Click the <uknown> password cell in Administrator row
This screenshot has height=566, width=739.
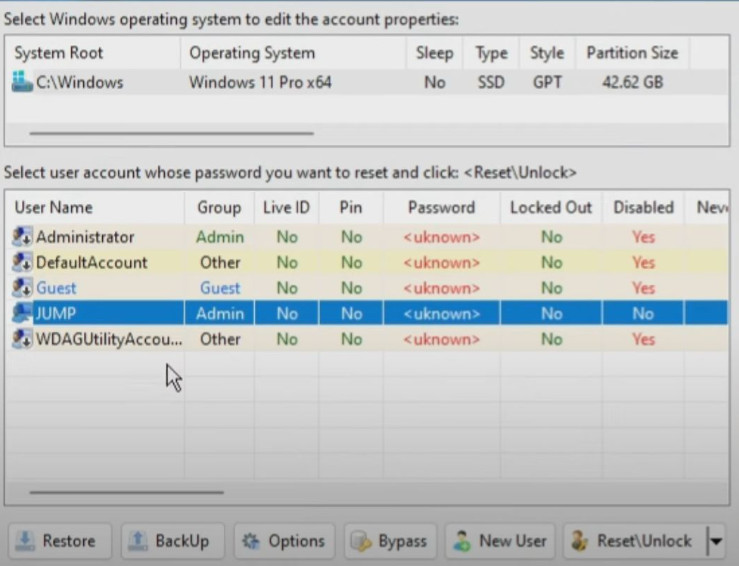[x=442, y=237]
